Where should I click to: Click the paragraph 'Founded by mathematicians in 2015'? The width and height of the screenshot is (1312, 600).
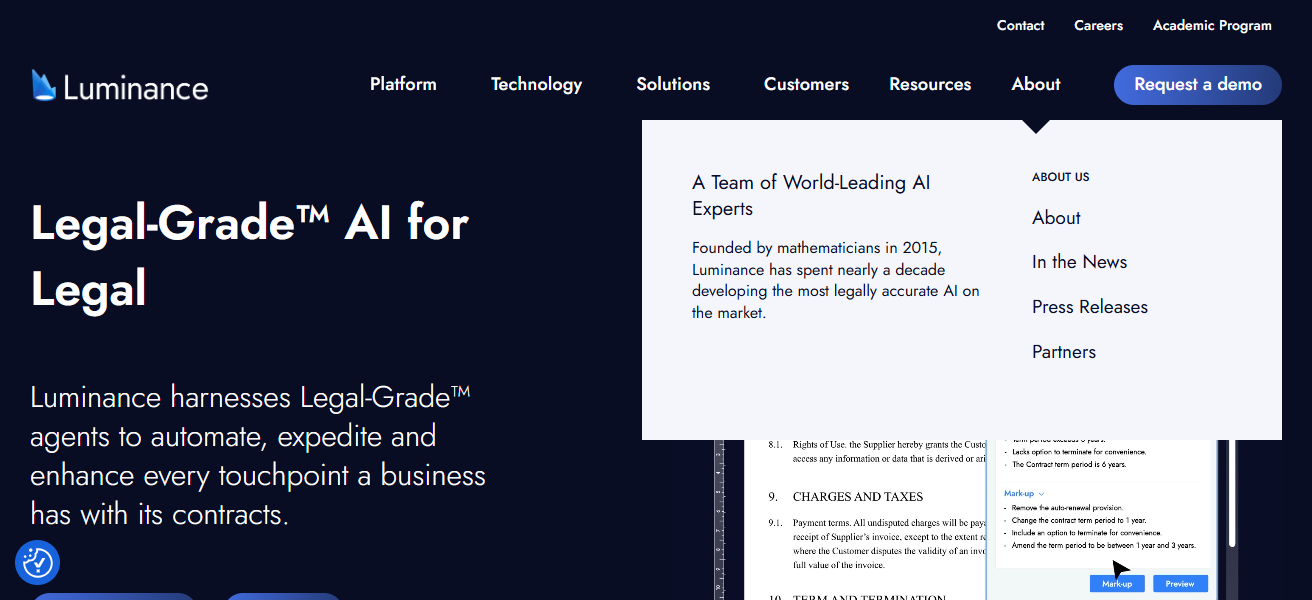pyautogui.click(x=836, y=279)
